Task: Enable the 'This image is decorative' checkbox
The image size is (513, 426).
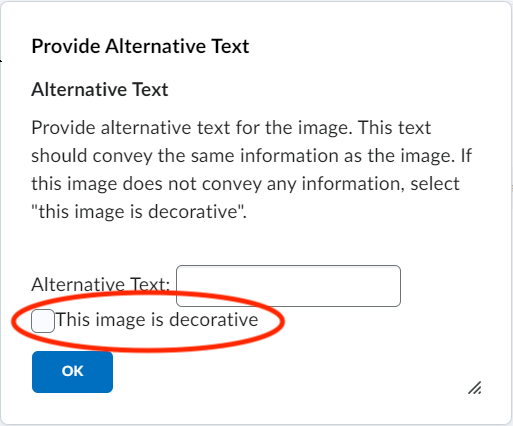Action: 43,321
